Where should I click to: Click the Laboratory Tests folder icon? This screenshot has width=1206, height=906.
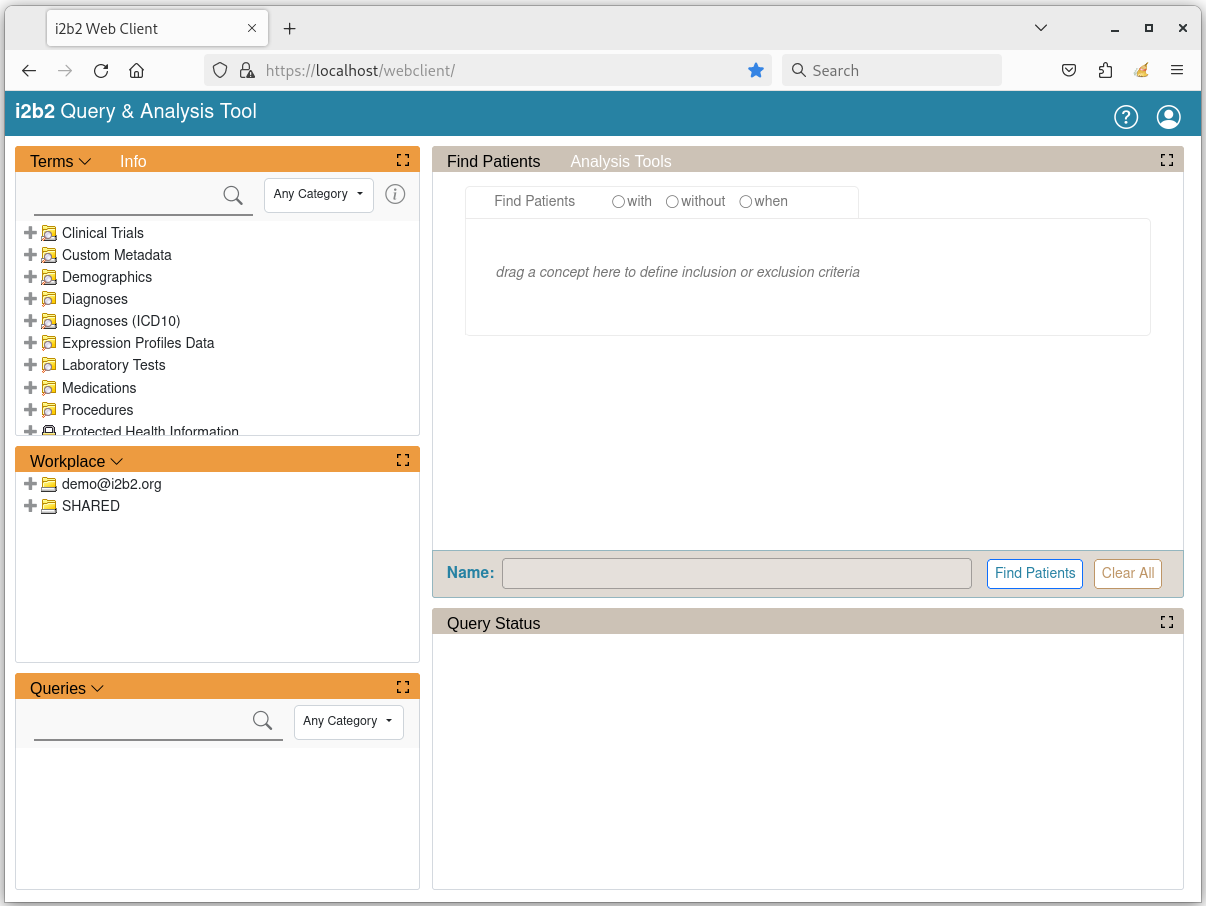pos(49,365)
